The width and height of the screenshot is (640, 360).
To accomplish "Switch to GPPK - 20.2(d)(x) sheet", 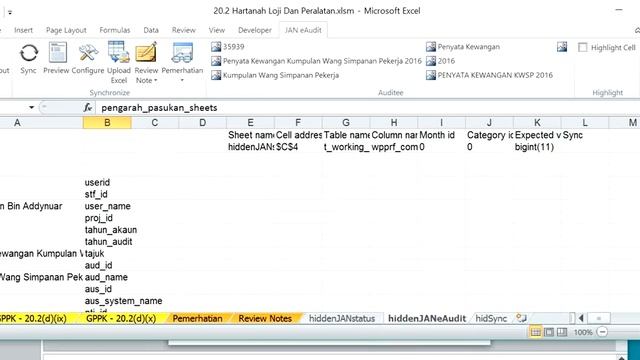I will point(121,318).
